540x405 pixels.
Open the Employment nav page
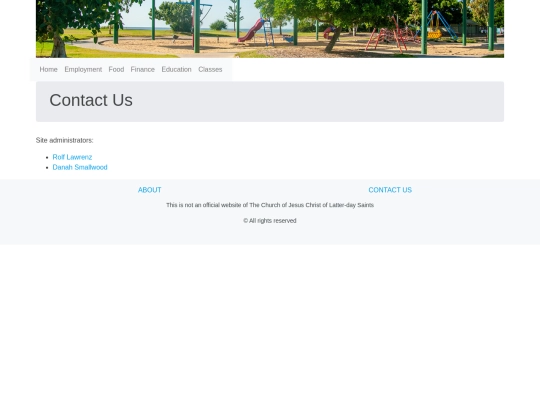click(83, 70)
